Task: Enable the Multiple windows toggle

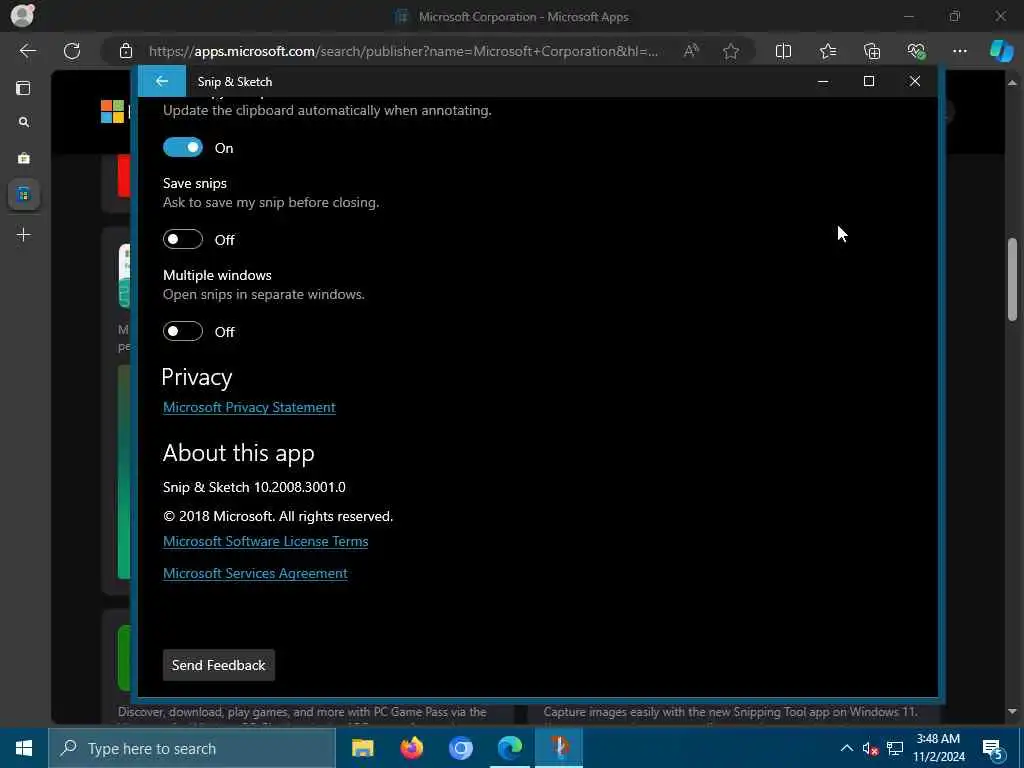Action: [183, 332]
